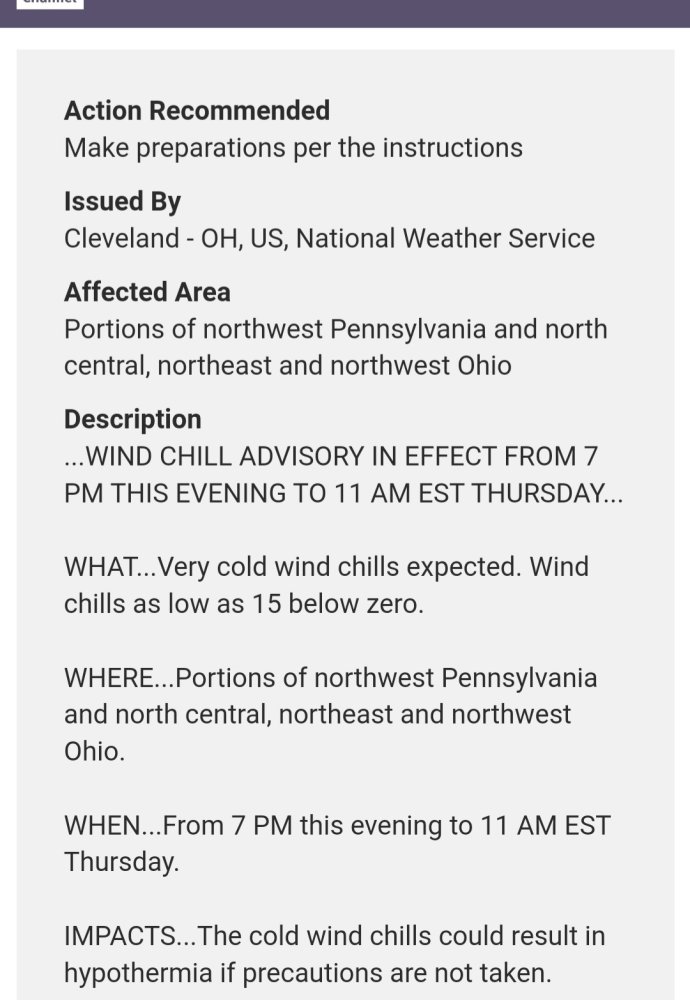Click the WHAT paragraph about wind chills
The image size is (690, 1000).
[x=327, y=585]
